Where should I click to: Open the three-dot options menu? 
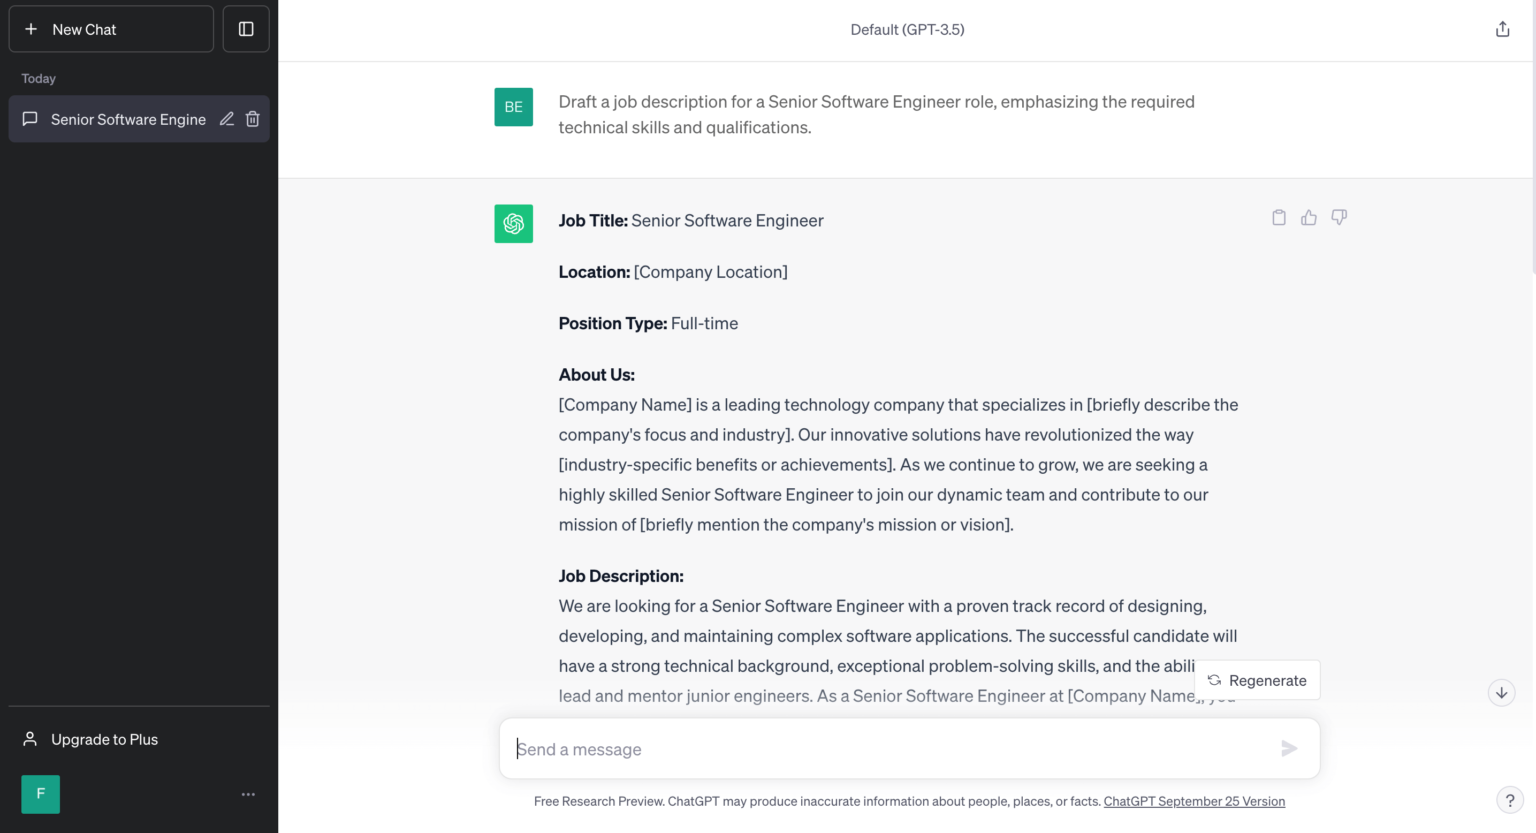tap(248, 793)
